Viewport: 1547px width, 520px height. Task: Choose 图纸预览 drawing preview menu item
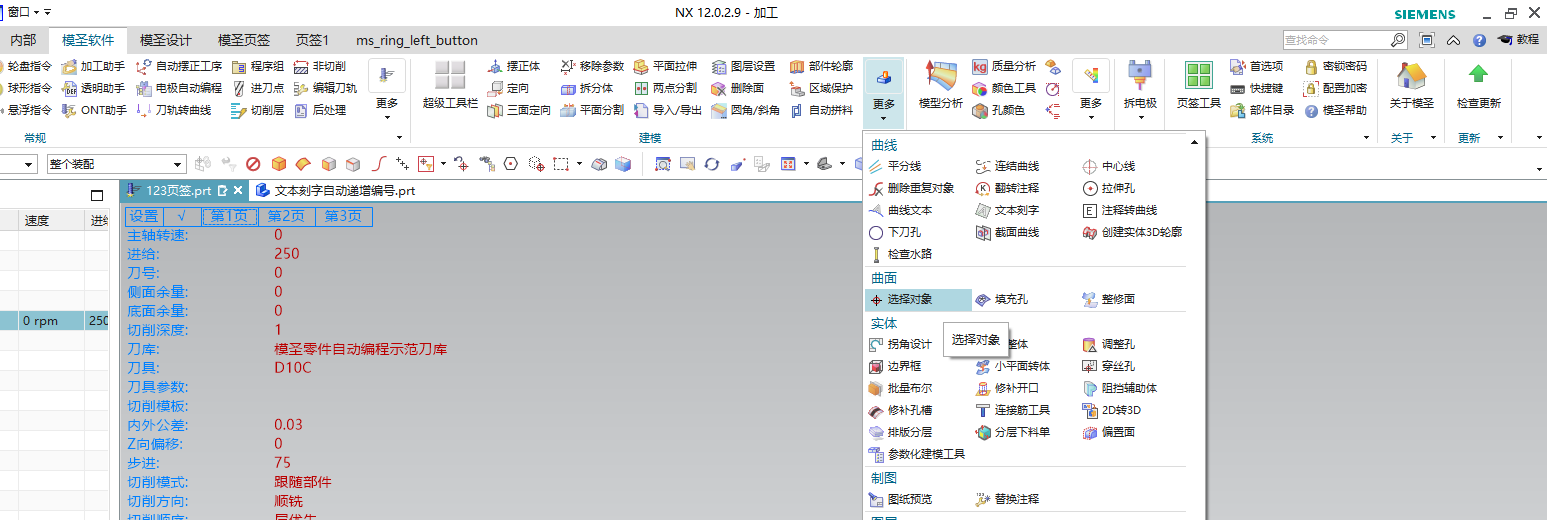coord(900,499)
